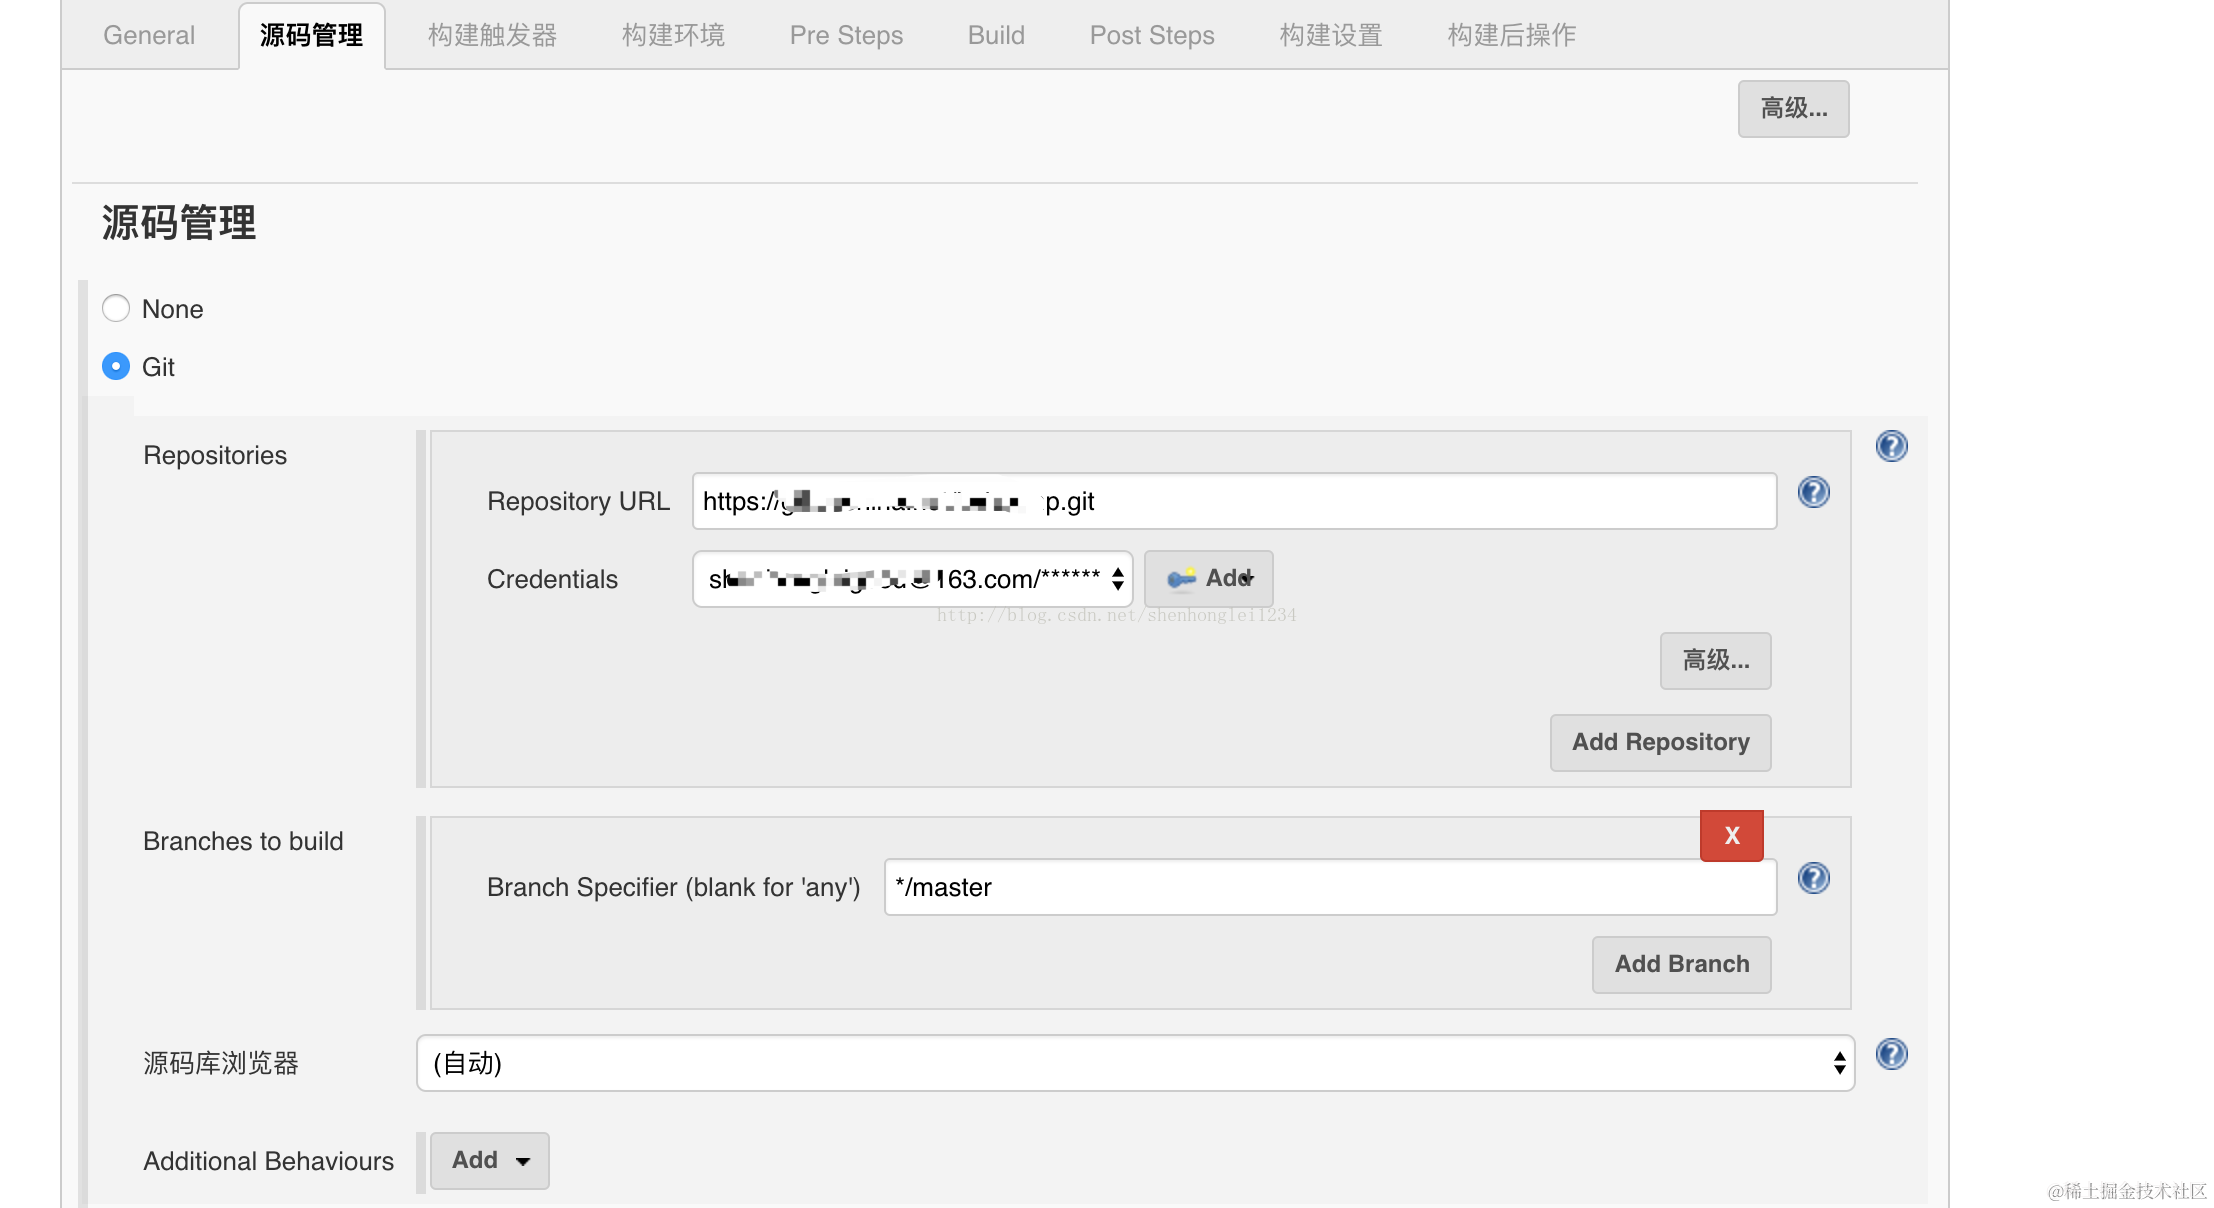Open the Credentials dropdown selector
Viewport: 2214px width, 1208px height.
pos(912,579)
